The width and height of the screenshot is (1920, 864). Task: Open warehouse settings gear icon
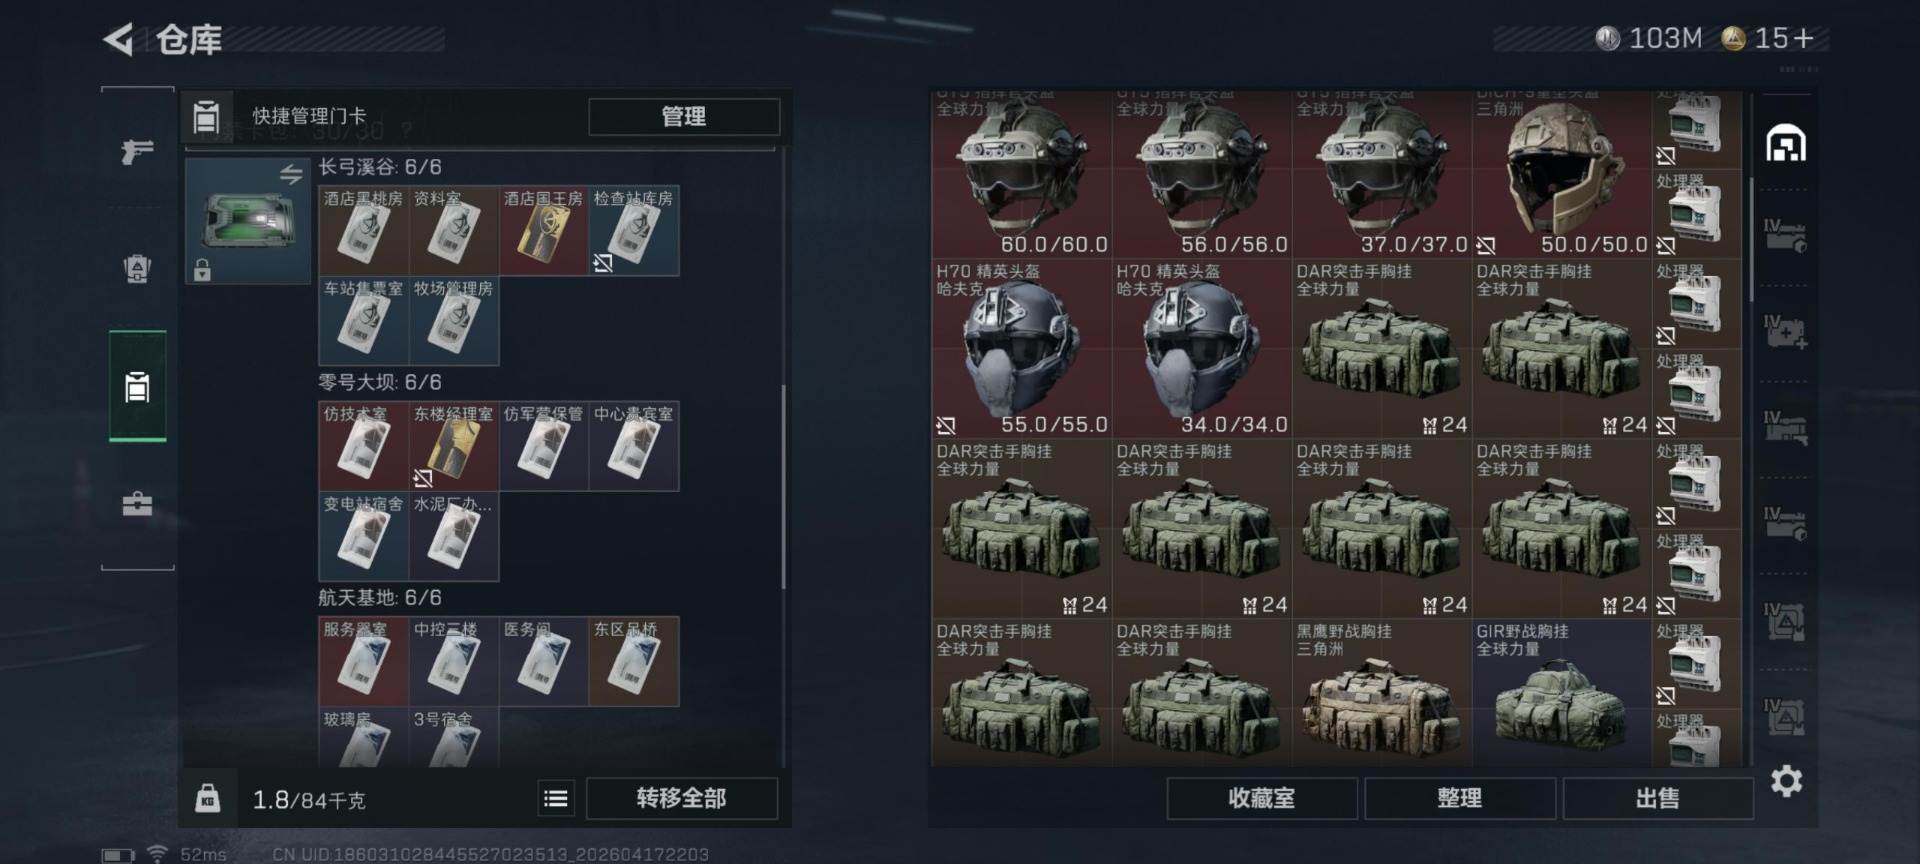pos(1786,780)
